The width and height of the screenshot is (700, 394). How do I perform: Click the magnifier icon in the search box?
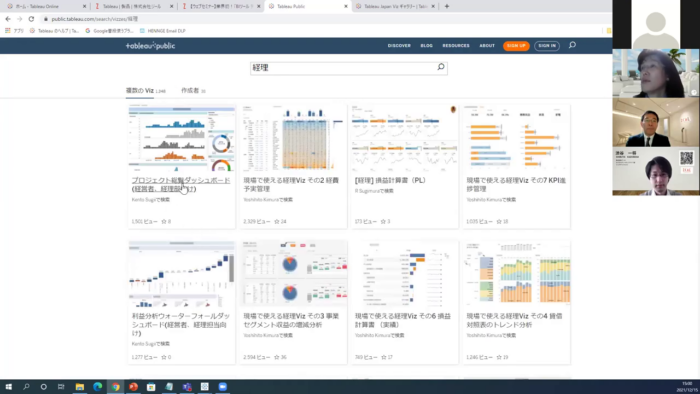coord(441,67)
